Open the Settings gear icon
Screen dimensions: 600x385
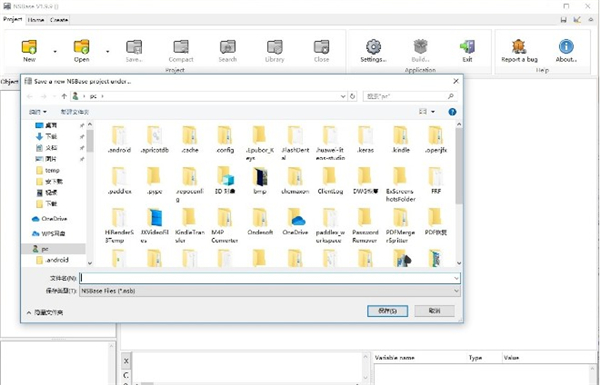coord(373,47)
